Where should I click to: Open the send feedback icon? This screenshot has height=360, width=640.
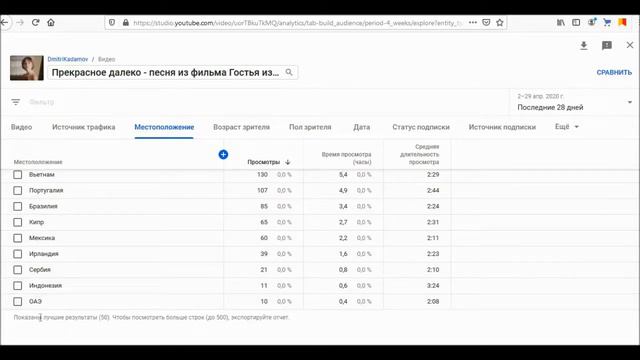point(607,45)
